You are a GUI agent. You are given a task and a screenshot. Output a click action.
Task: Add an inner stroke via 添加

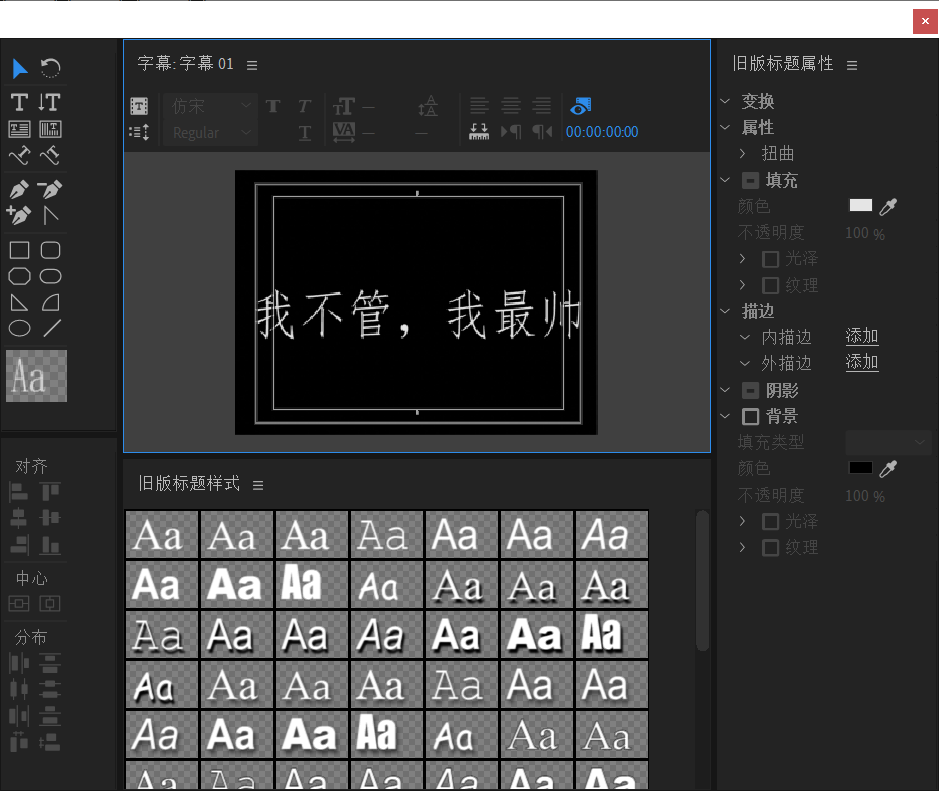(x=862, y=337)
